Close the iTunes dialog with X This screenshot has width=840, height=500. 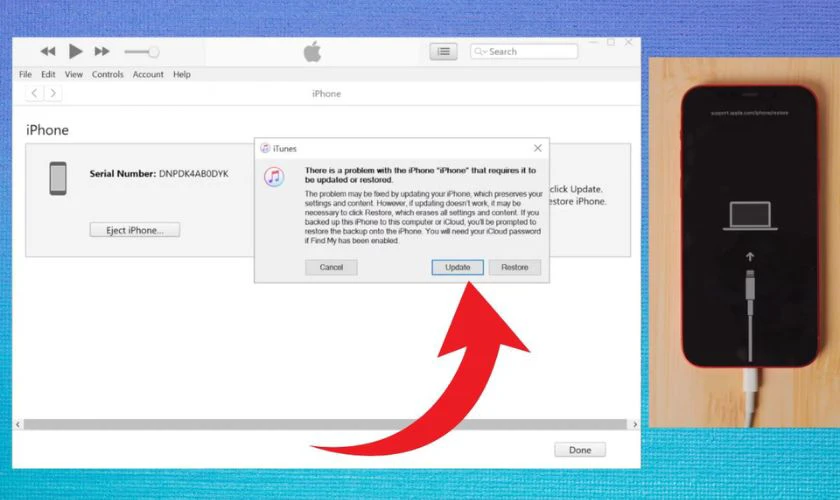click(x=537, y=148)
